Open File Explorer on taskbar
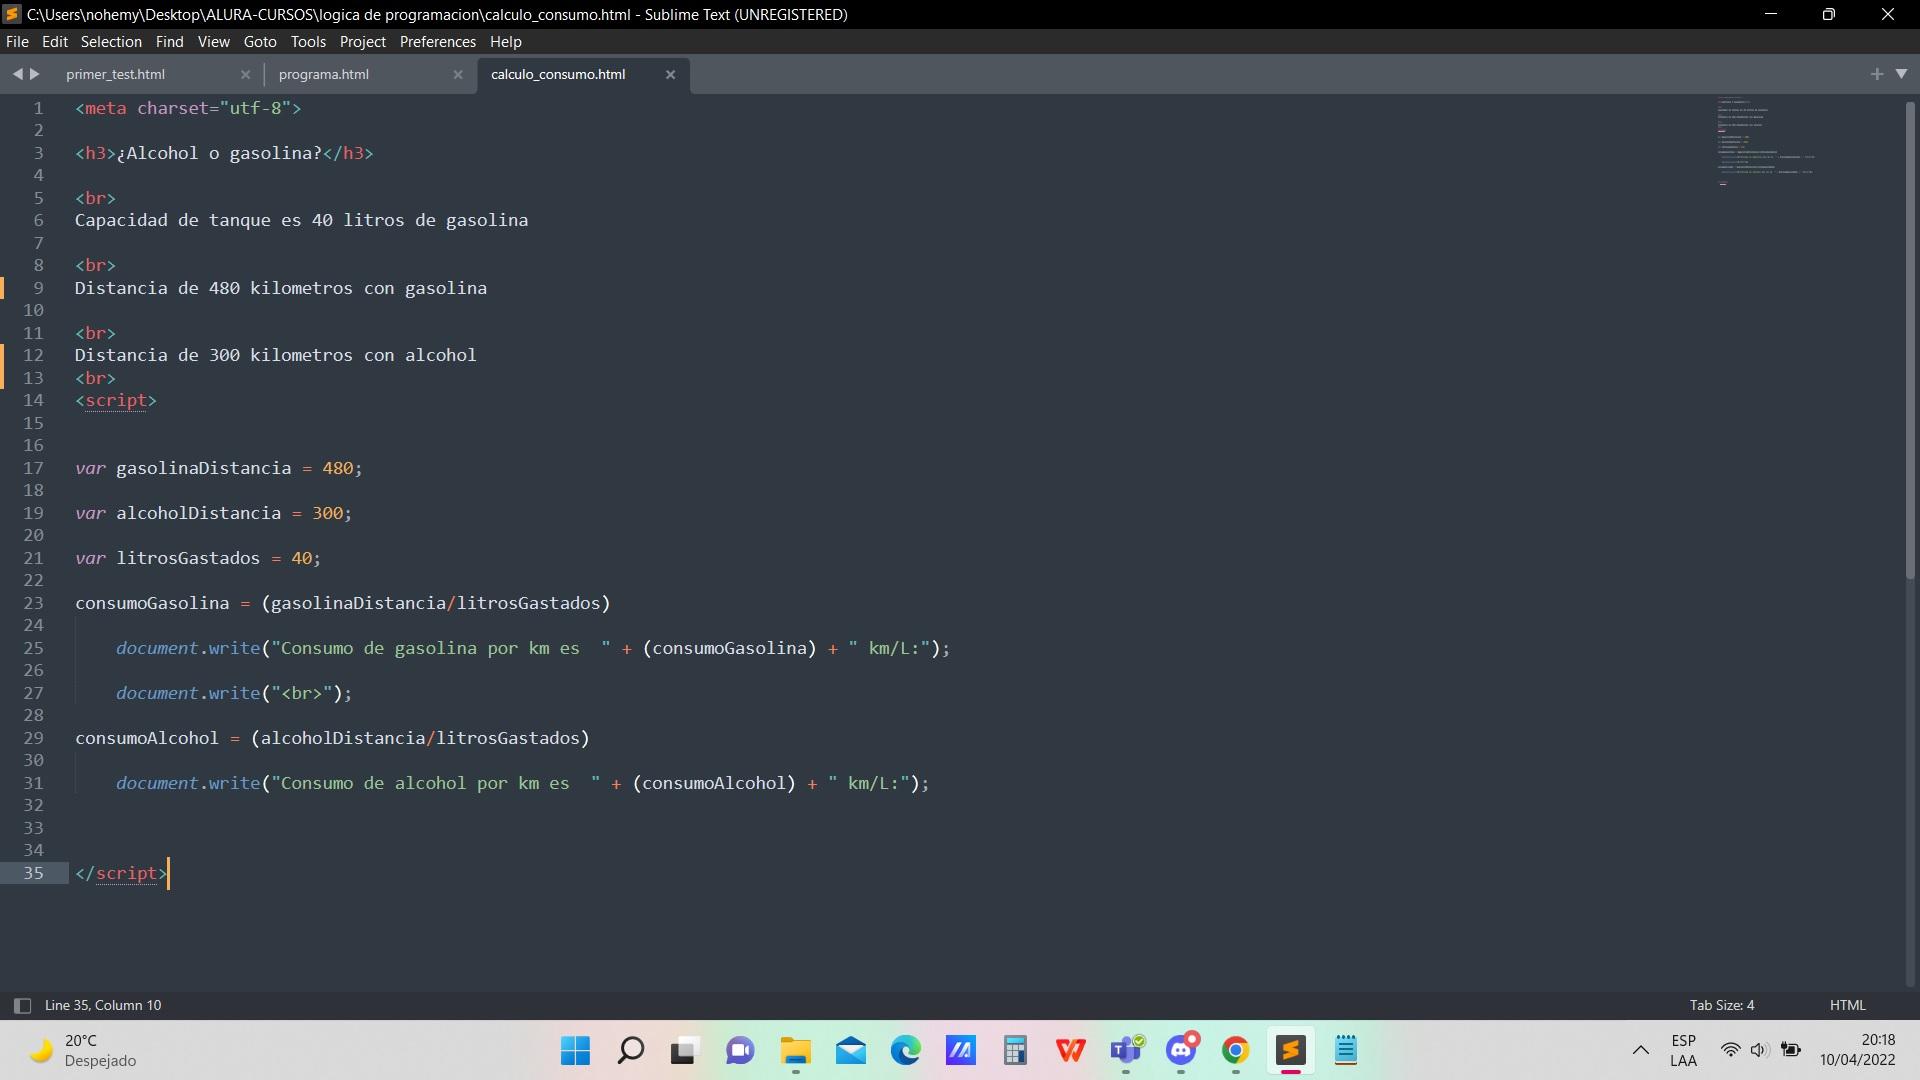 [796, 1050]
